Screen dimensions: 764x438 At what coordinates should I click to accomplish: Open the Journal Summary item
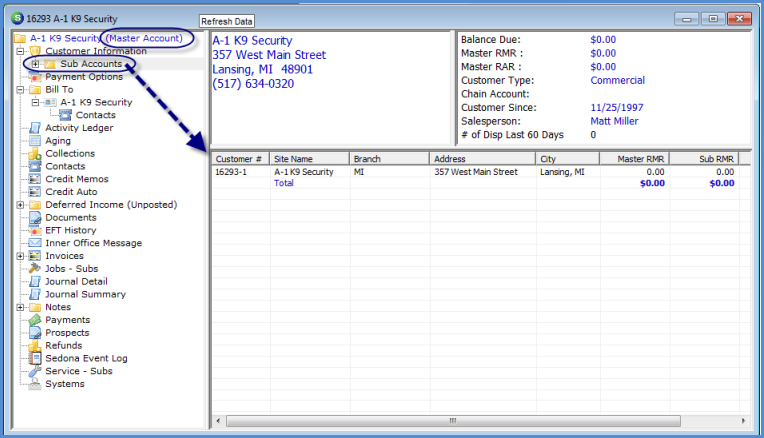point(85,294)
